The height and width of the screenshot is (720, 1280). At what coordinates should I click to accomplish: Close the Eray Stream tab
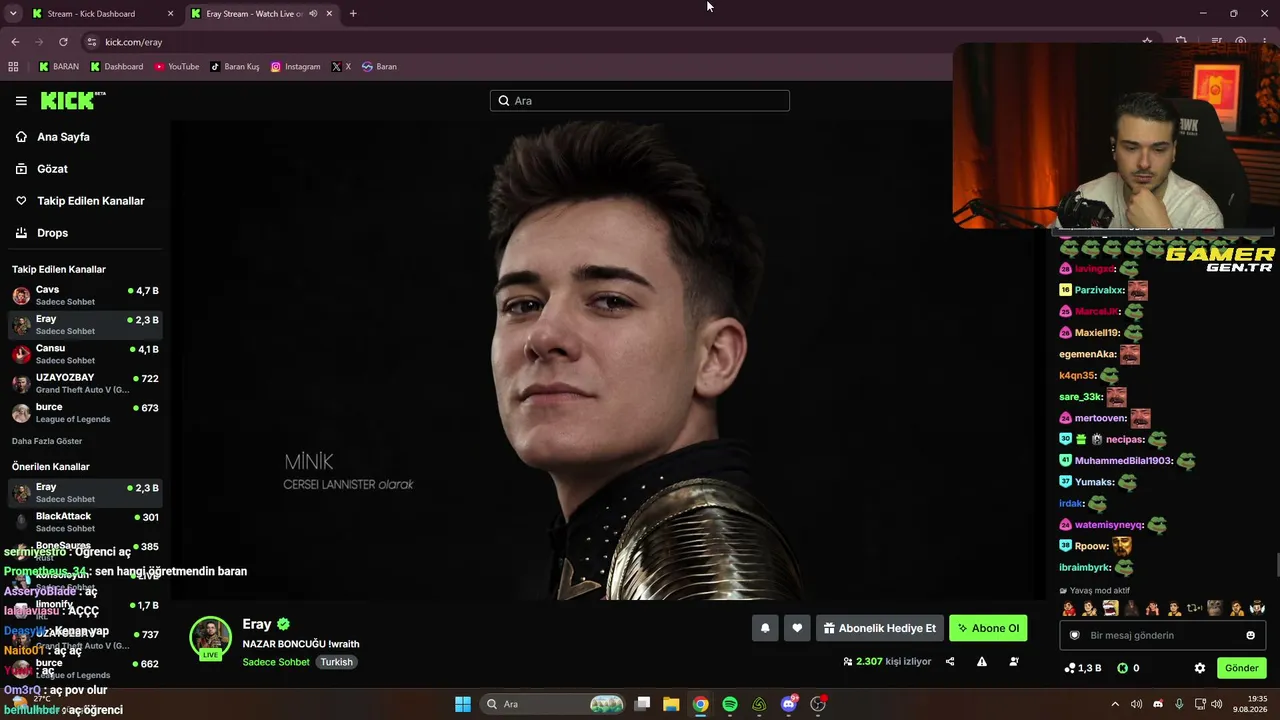click(329, 14)
